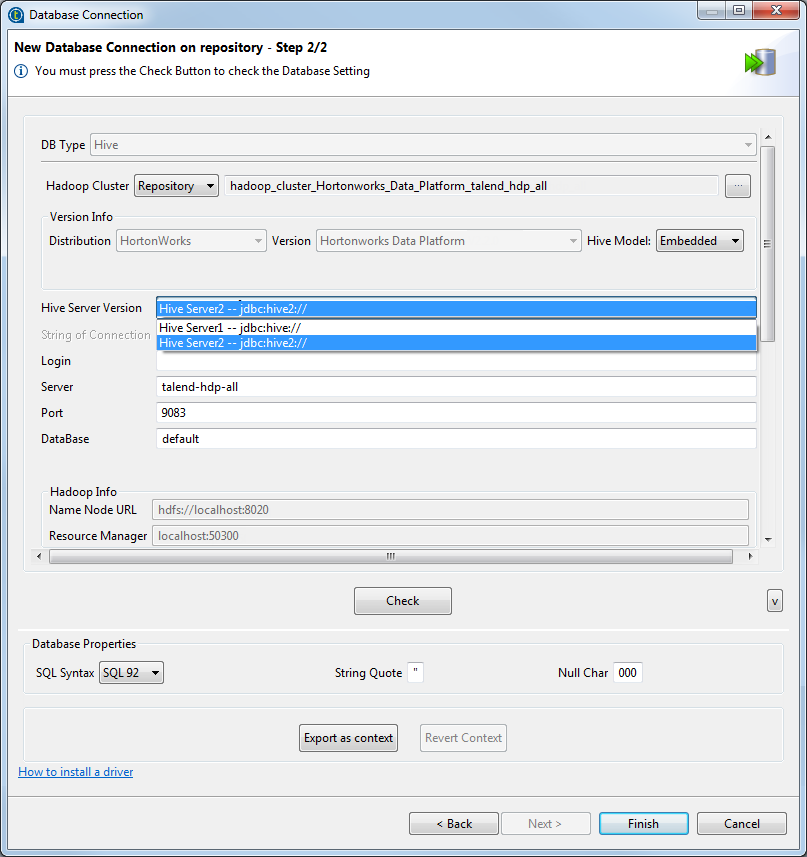
Task: Click the Server field containing talend-hdp-all
Action: (456, 387)
